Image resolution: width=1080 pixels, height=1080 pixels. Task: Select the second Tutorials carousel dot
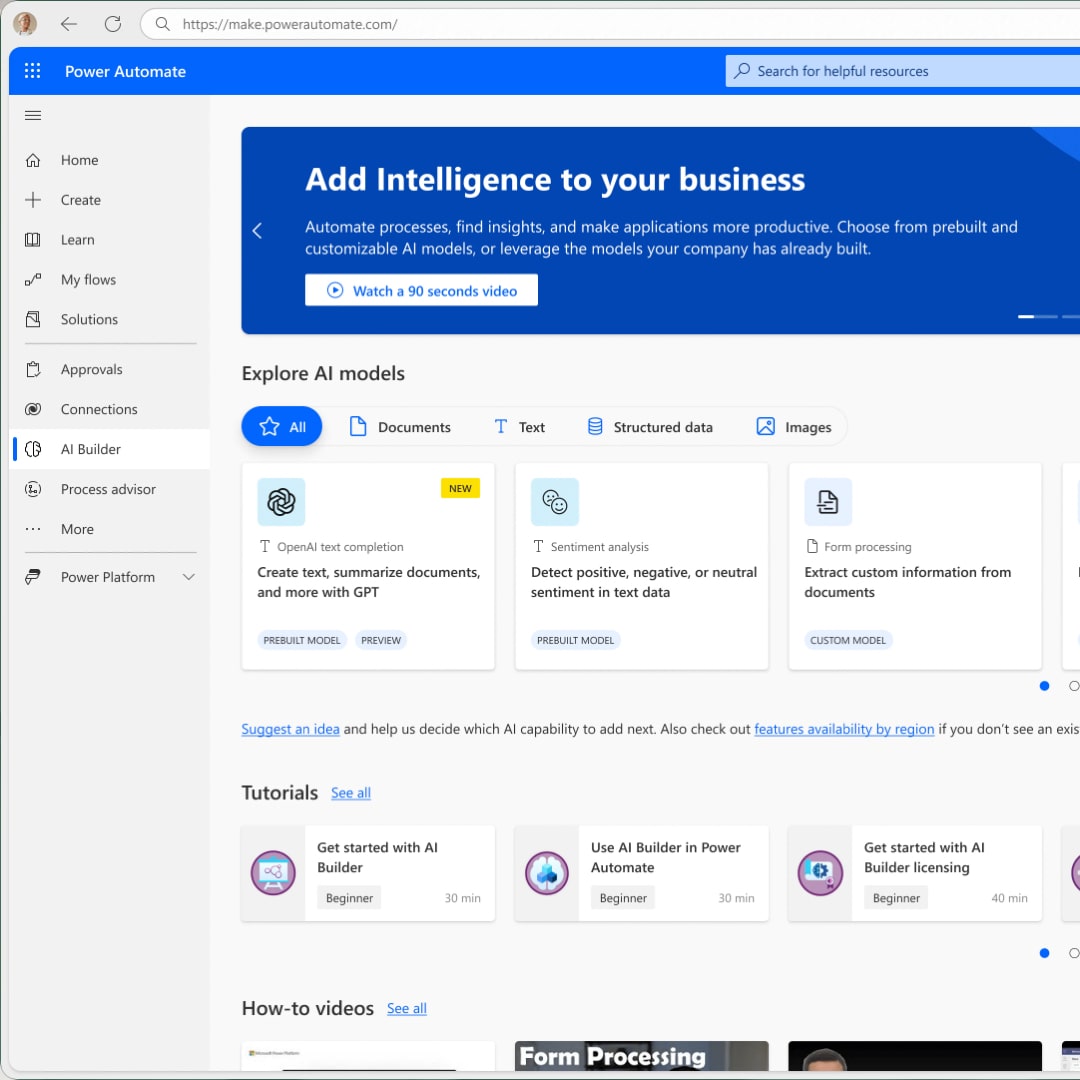click(1074, 953)
